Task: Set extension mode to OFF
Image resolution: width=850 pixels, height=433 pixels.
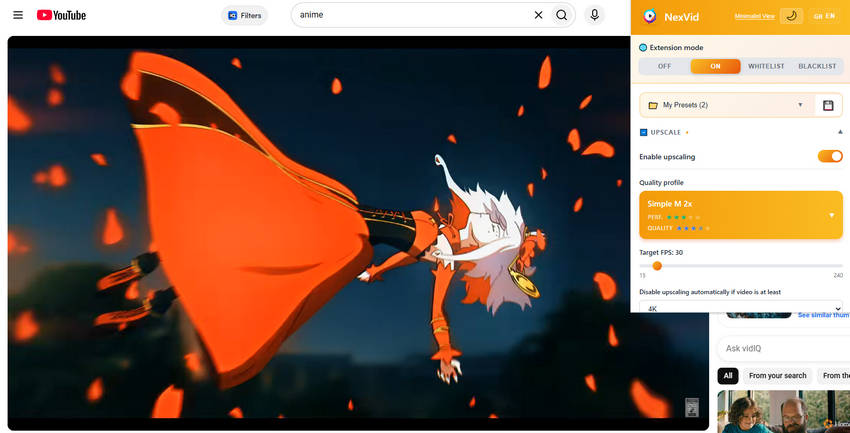Action: click(x=665, y=66)
